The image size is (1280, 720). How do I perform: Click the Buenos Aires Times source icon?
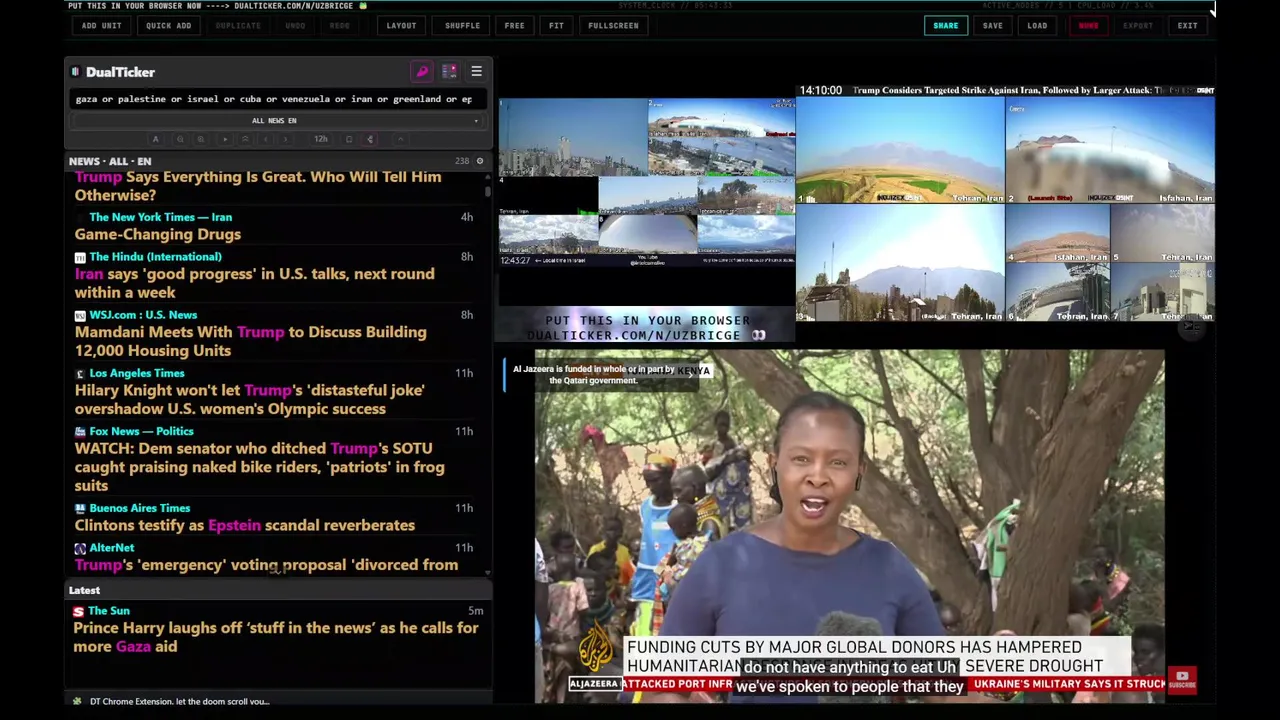point(80,508)
